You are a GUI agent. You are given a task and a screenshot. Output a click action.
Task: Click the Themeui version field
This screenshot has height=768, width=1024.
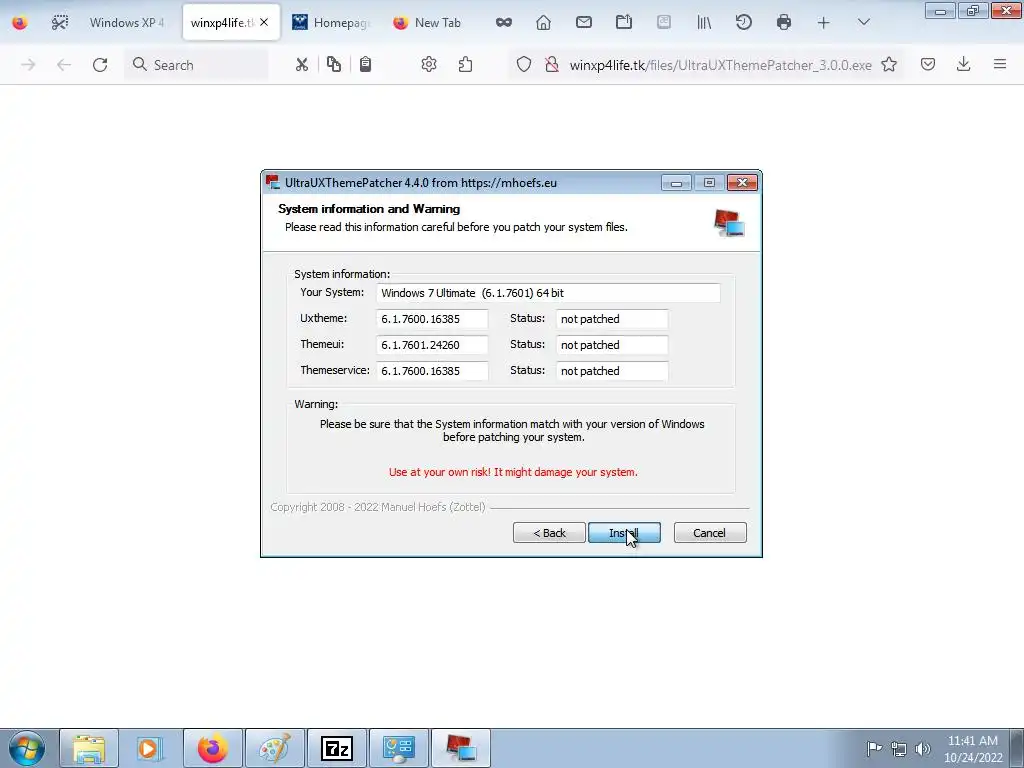[432, 345]
